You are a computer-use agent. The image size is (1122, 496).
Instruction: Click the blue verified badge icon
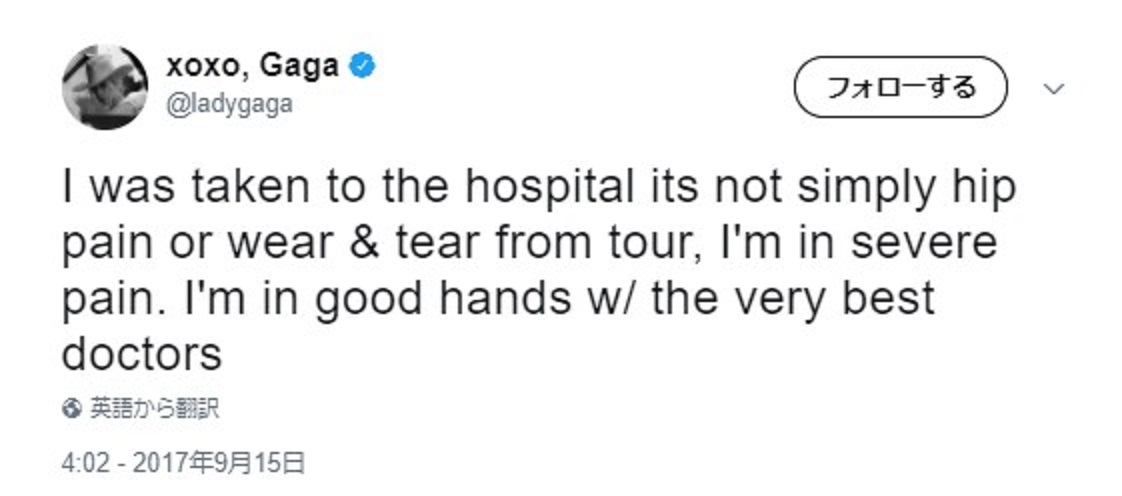tap(361, 67)
